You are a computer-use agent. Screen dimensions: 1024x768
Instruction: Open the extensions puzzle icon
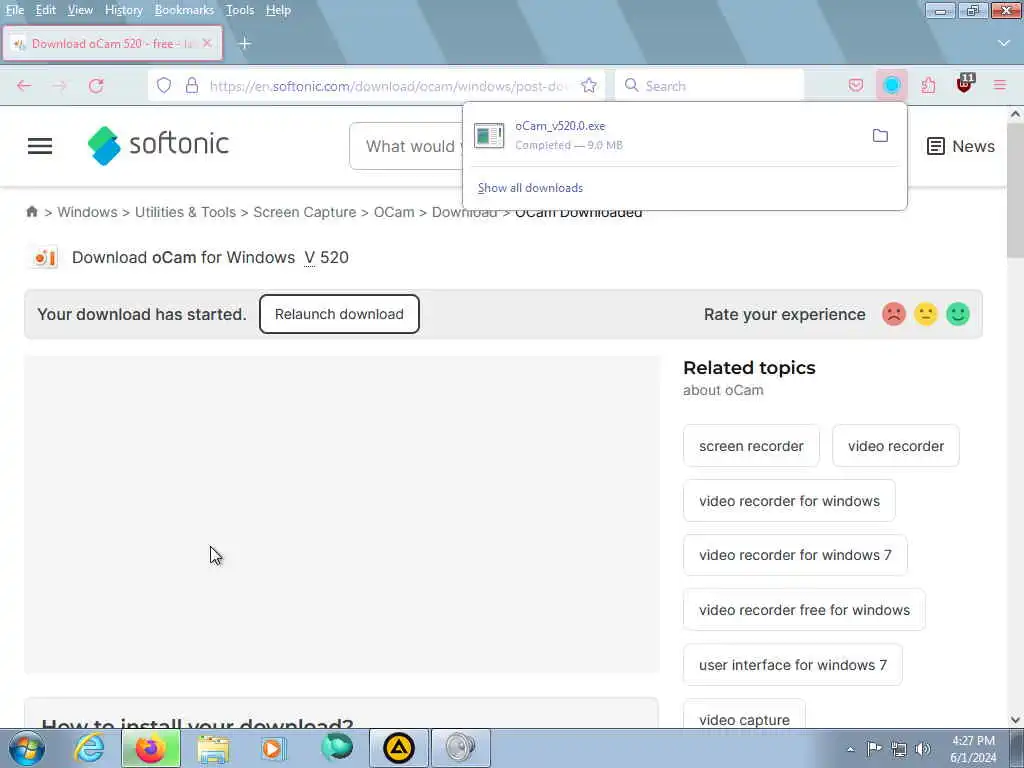[928, 86]
